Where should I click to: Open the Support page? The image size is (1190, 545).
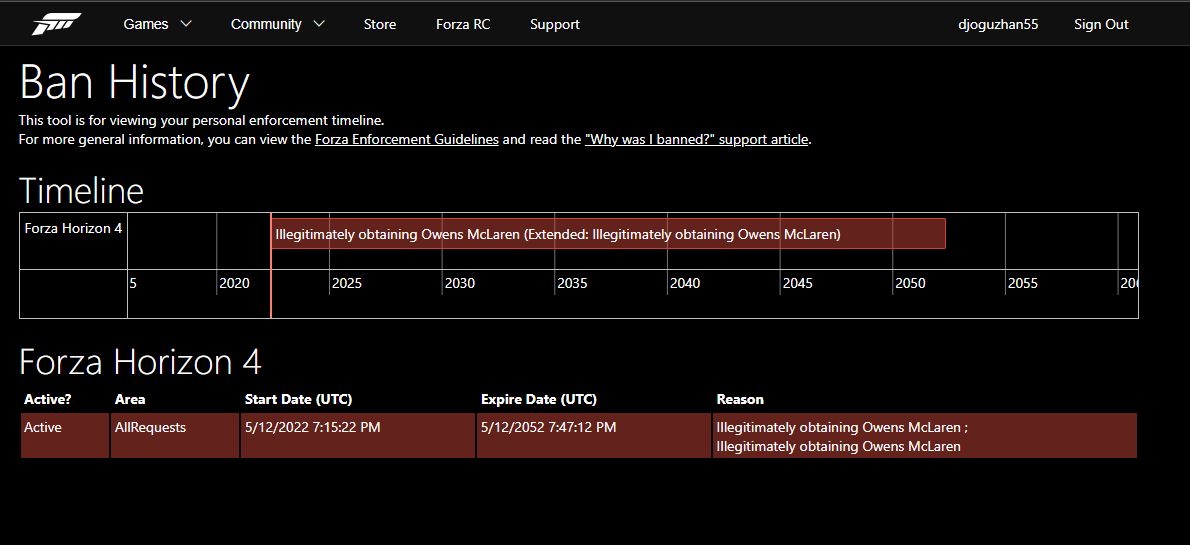[x=555, y=24]
